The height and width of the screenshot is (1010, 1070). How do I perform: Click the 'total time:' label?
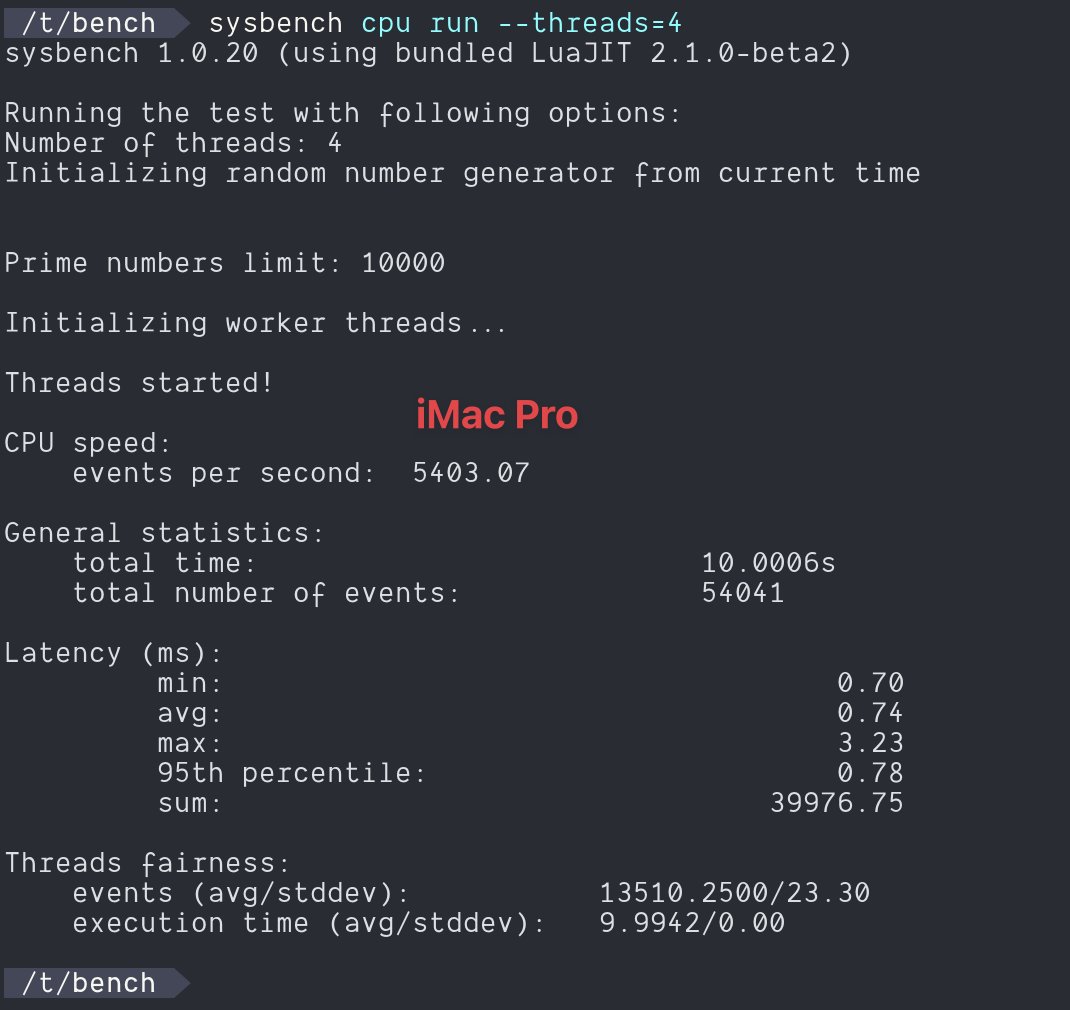(x=164, y=563)
